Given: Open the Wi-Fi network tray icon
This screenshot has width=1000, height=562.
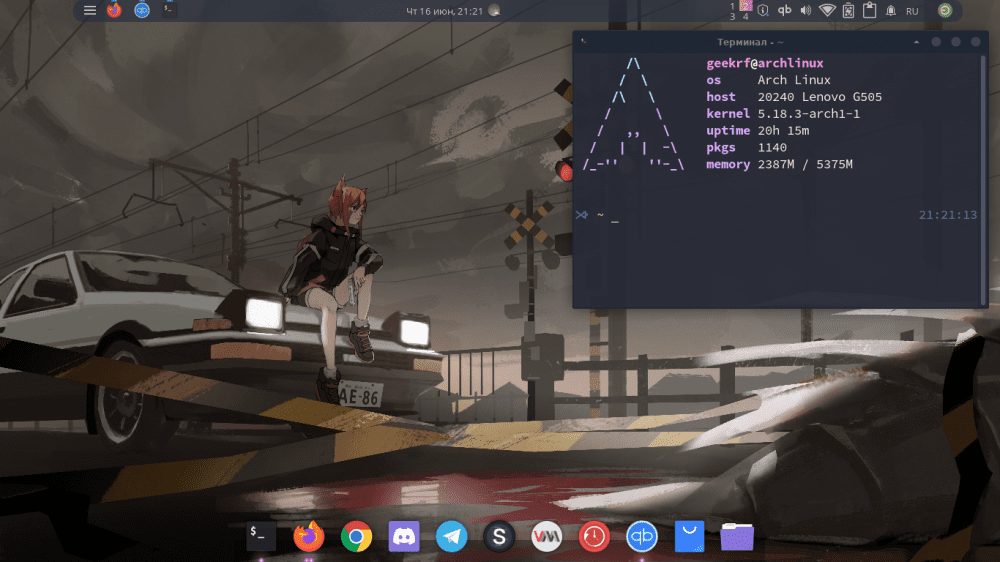Looking at the screenshot, I should click(827, 10).
